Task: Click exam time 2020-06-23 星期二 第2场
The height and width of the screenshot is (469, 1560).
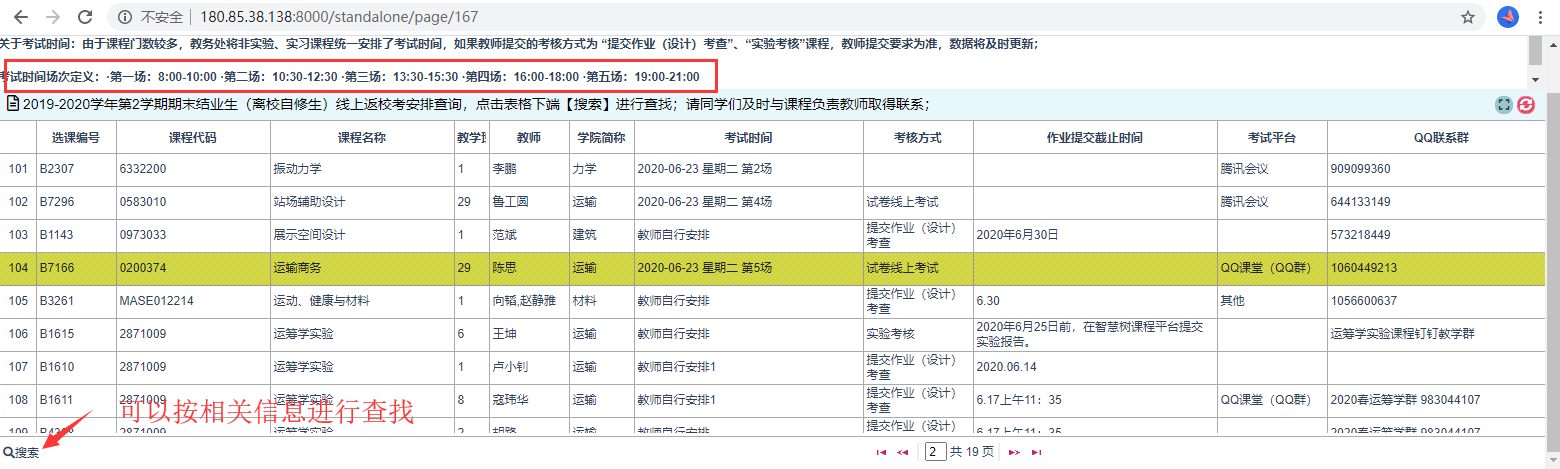Action: 704,169
